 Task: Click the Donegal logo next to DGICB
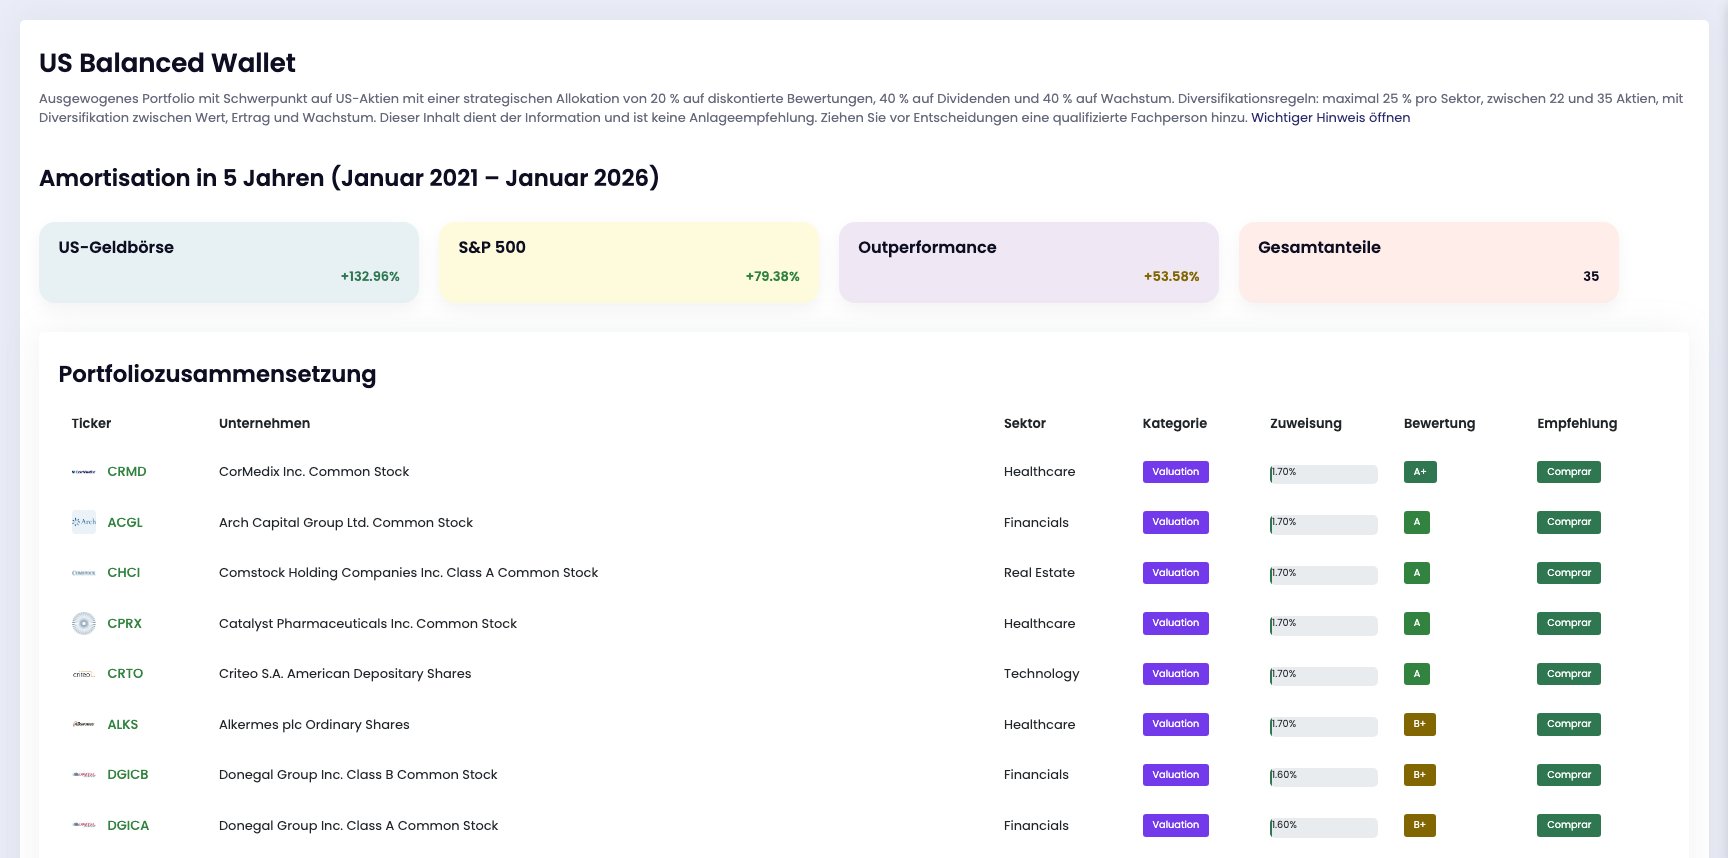84,775
